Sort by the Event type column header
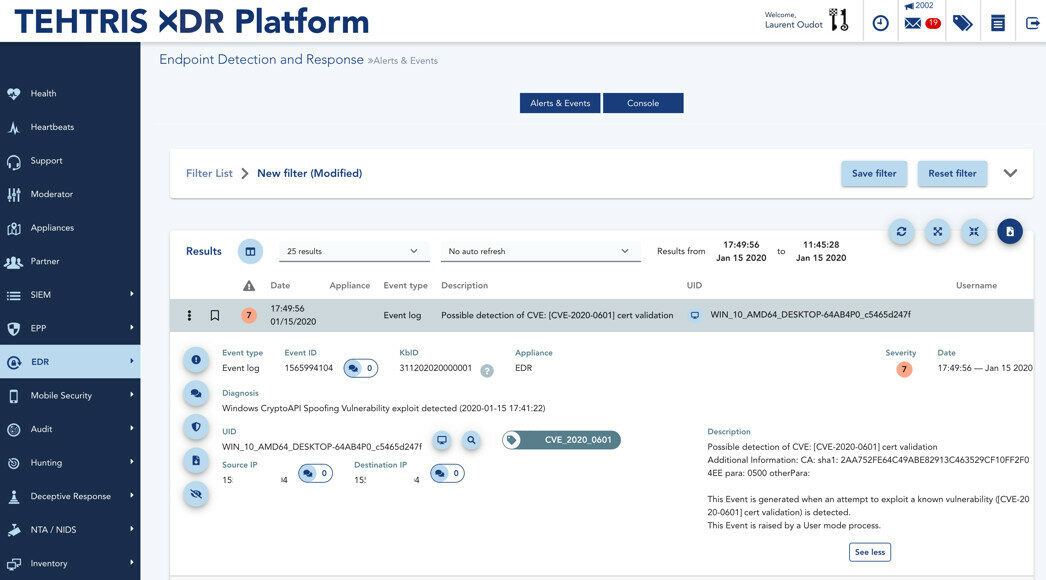Image resolution: width=1046 pixels, height=580 pixels. [406, 286]
